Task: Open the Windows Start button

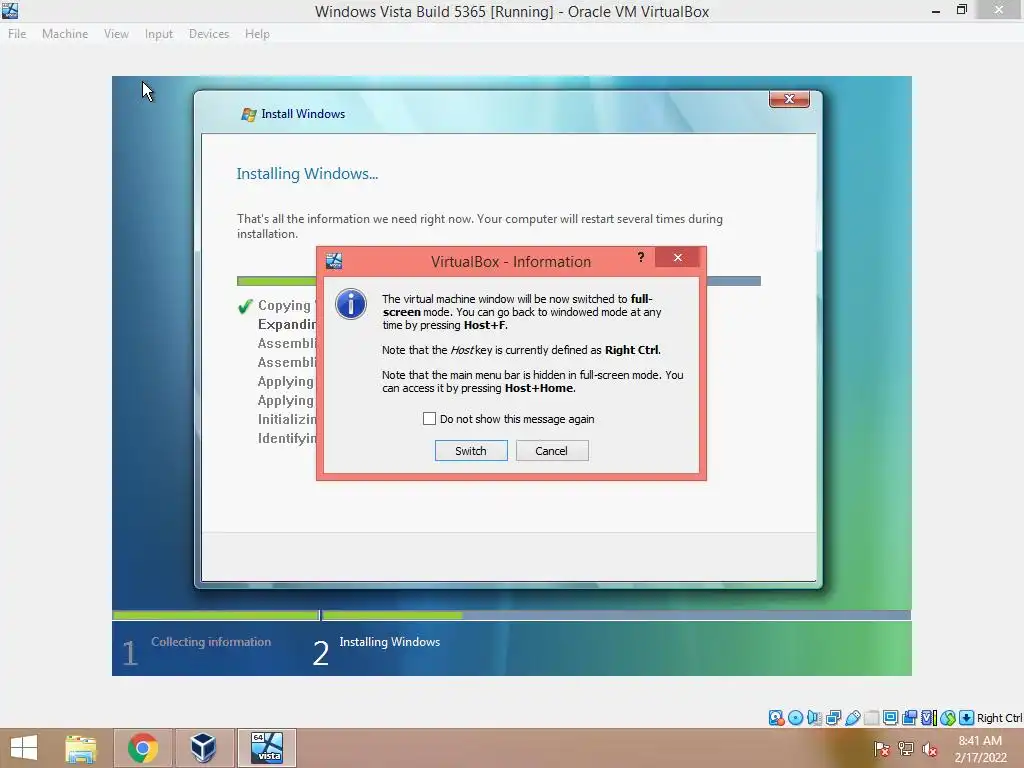Action: click(x=24, y=748)
